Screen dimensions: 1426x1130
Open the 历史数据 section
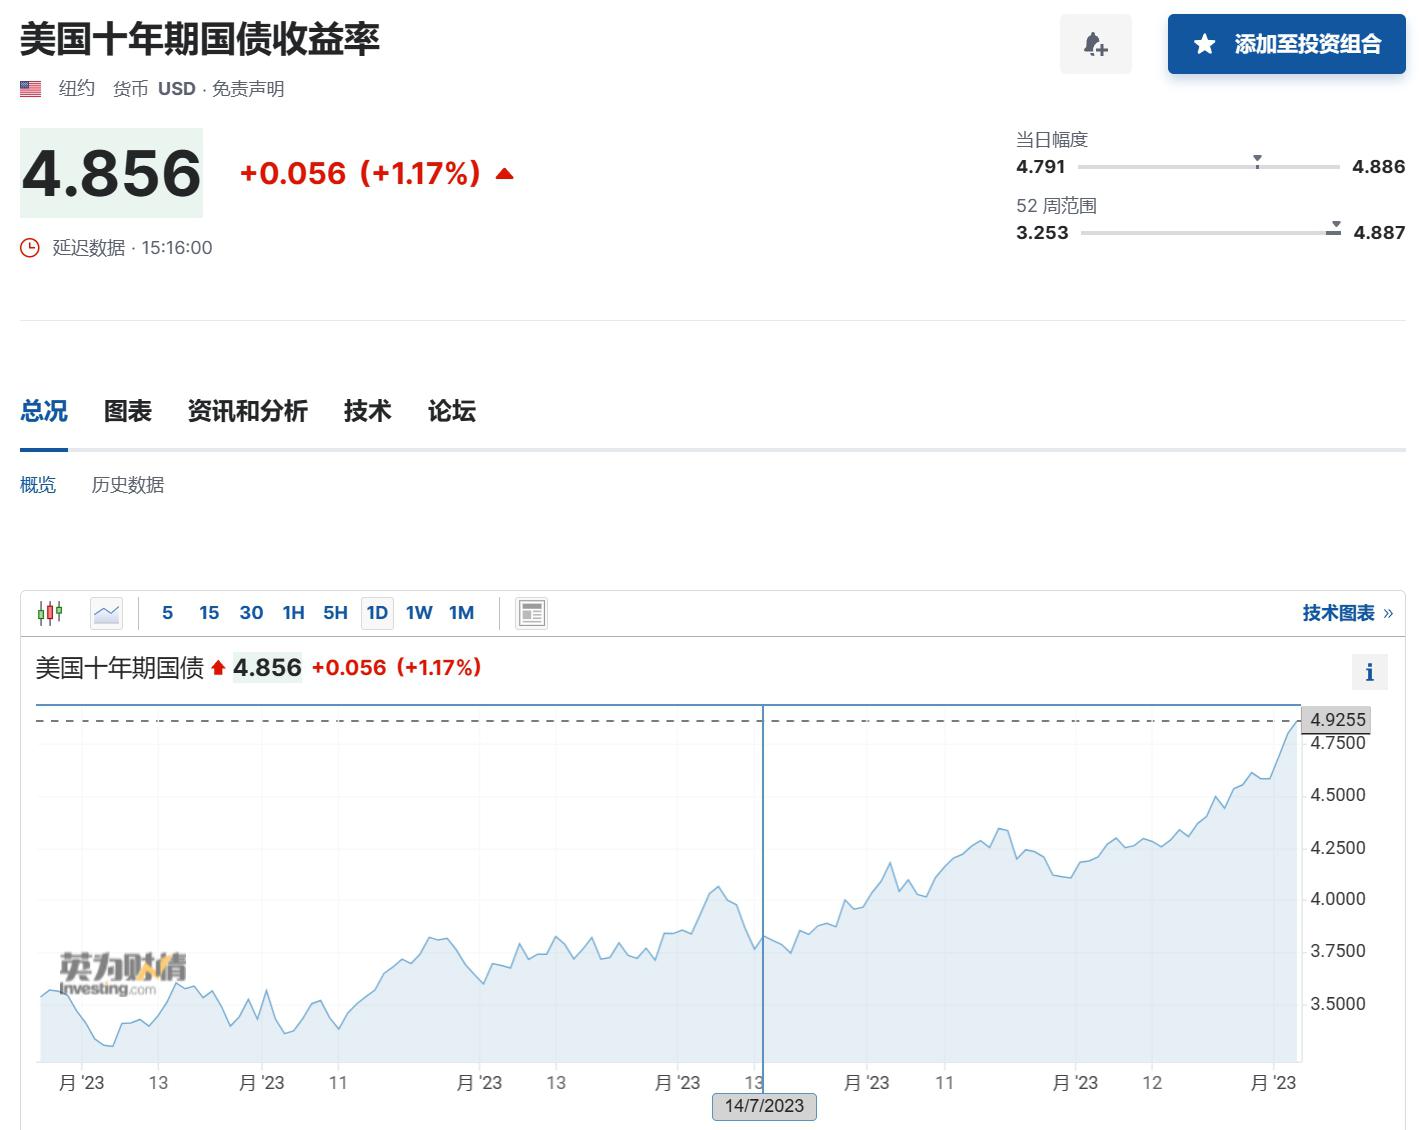[x=127, y=485]
